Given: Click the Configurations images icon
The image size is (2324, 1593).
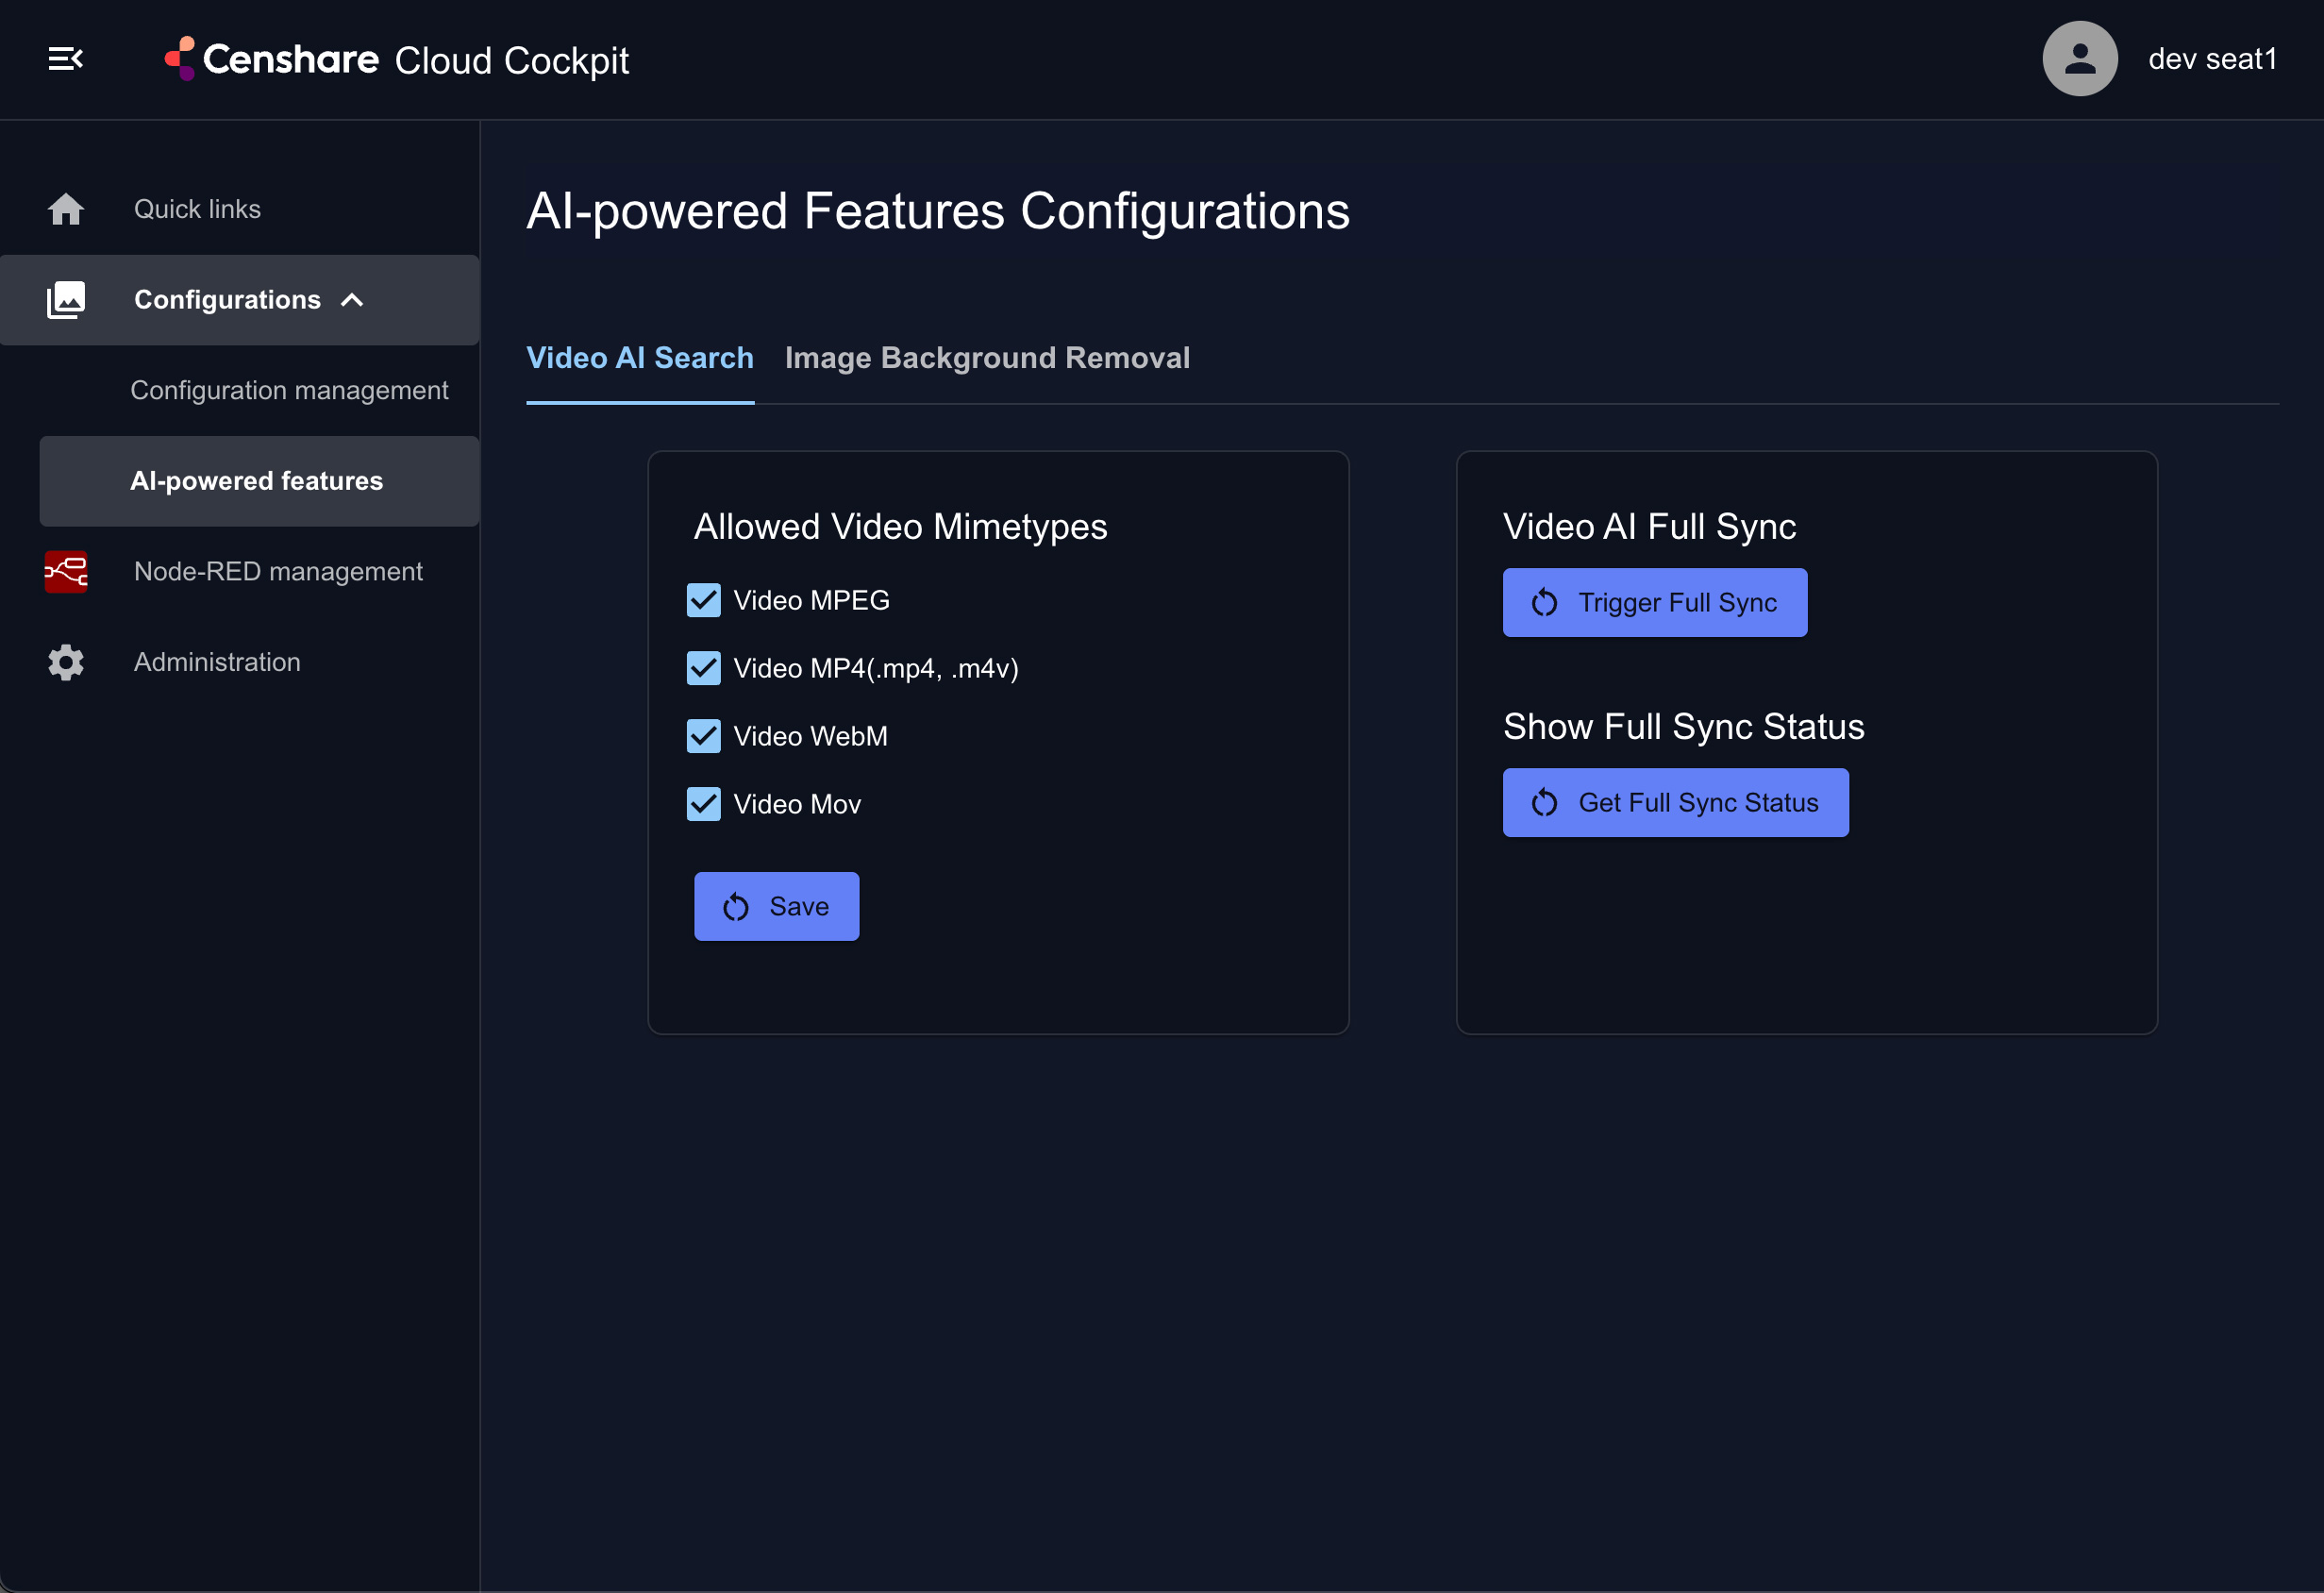Looking at the screenshot, I should [x=66, y=300].
